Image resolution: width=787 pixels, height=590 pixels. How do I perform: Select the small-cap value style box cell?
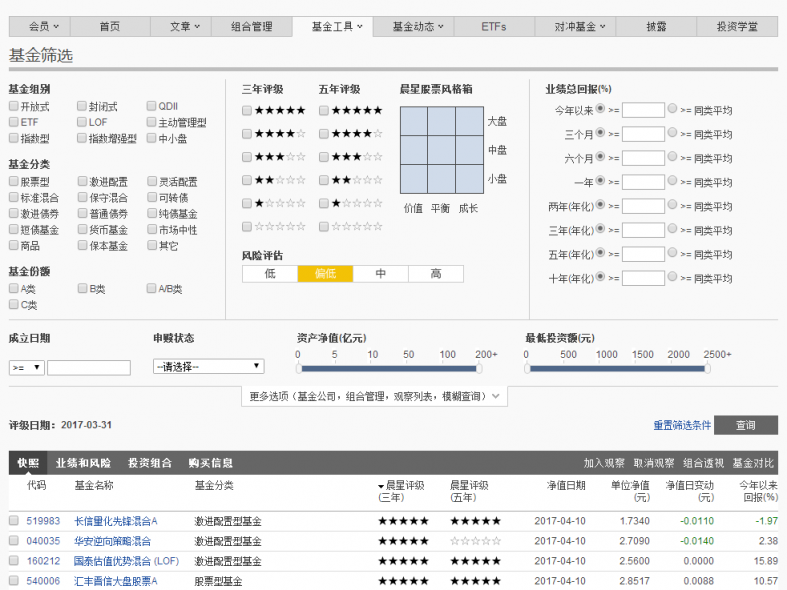pyautogui.click(x=414, y=179)
